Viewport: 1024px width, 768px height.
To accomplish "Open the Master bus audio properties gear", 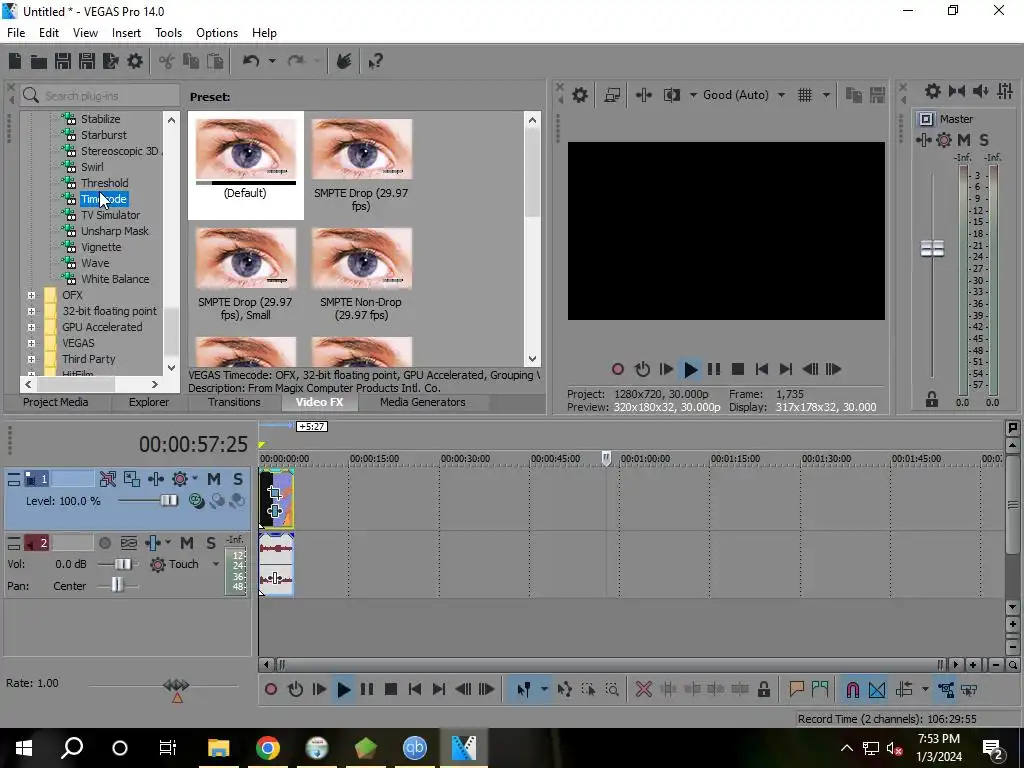I will click(x=933, y=91).
